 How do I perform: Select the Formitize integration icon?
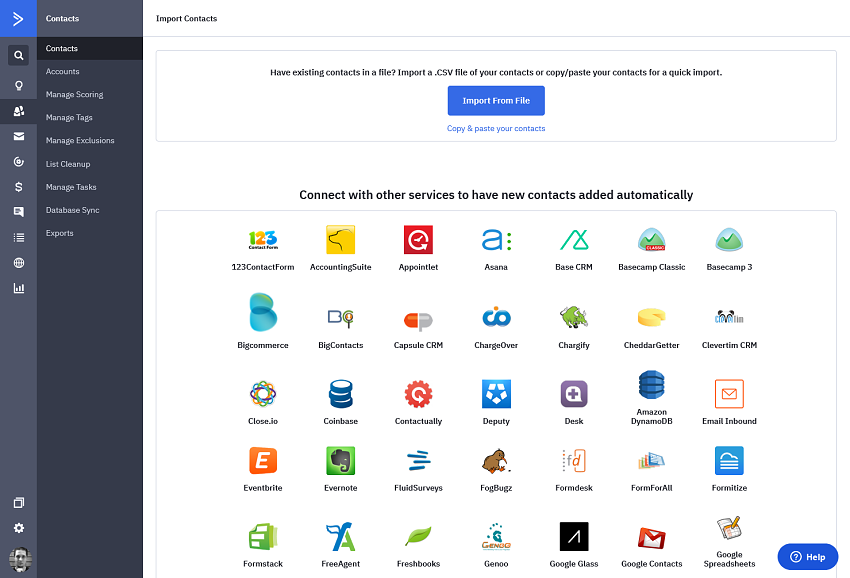(729, 461)
